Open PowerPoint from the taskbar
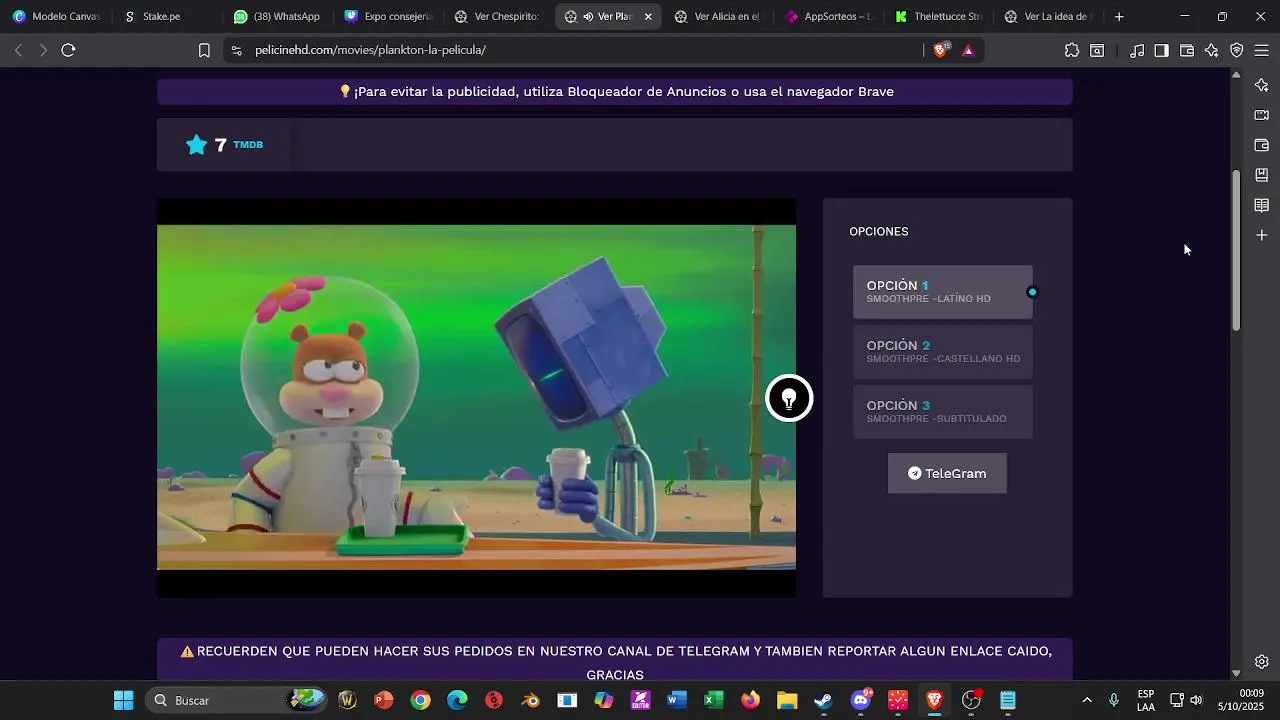Viewport: 1280px width, 720px height. coord(384,700)
